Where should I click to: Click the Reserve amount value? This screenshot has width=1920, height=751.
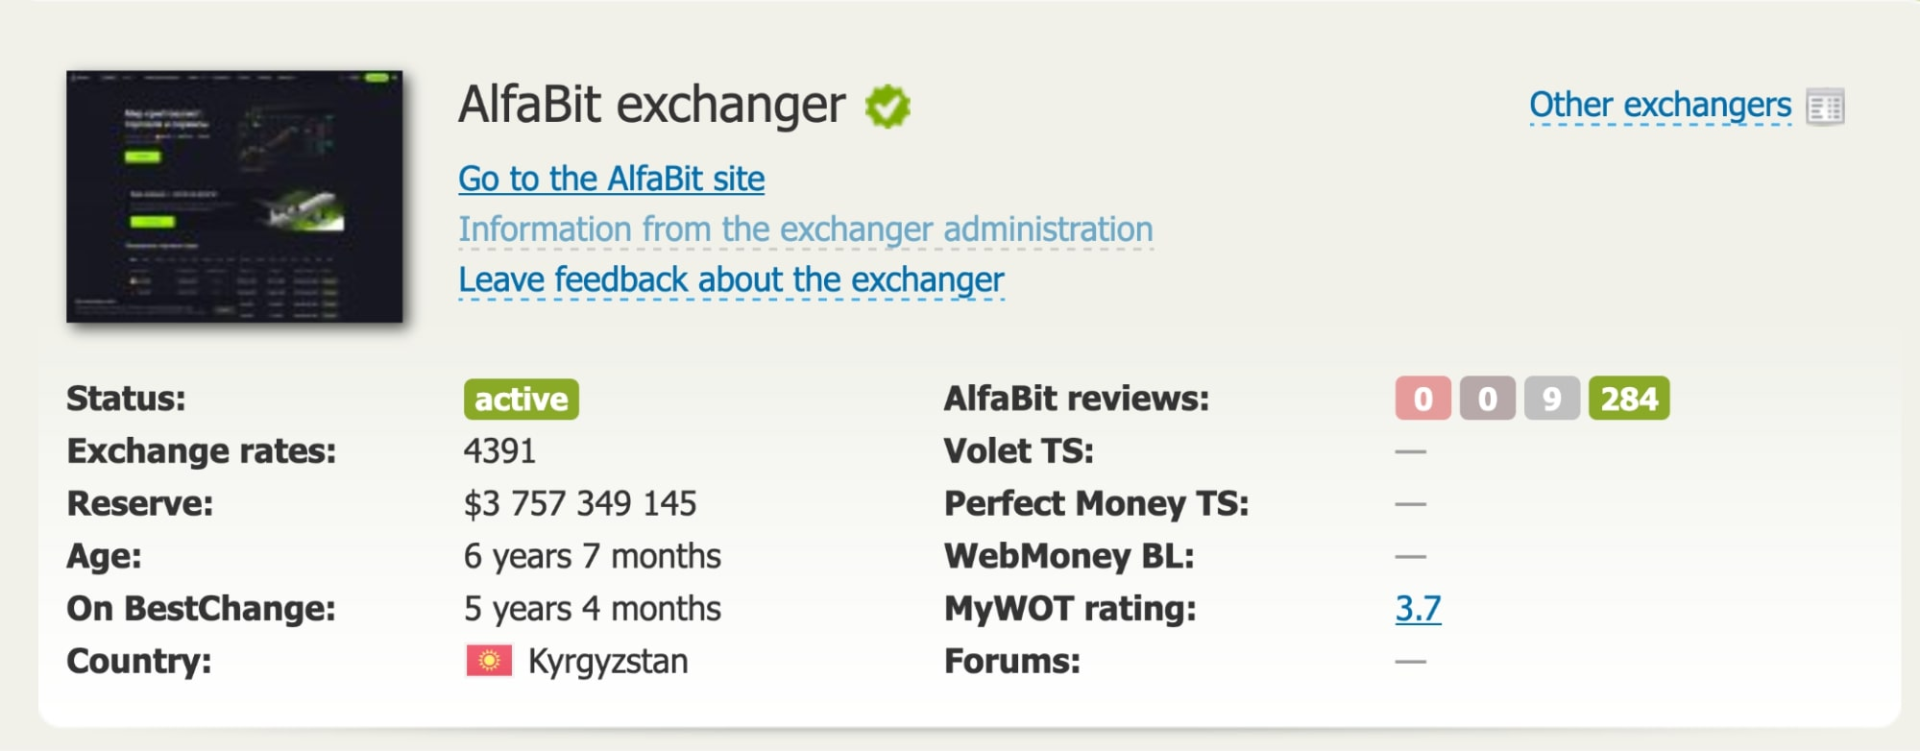(580, 503)
